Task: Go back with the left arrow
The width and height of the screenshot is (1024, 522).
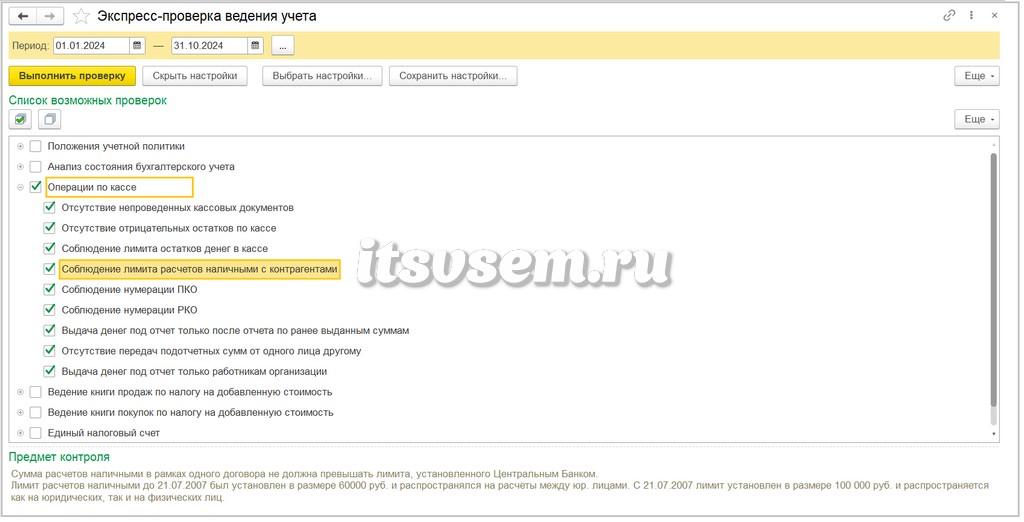Action: (23, 16)
